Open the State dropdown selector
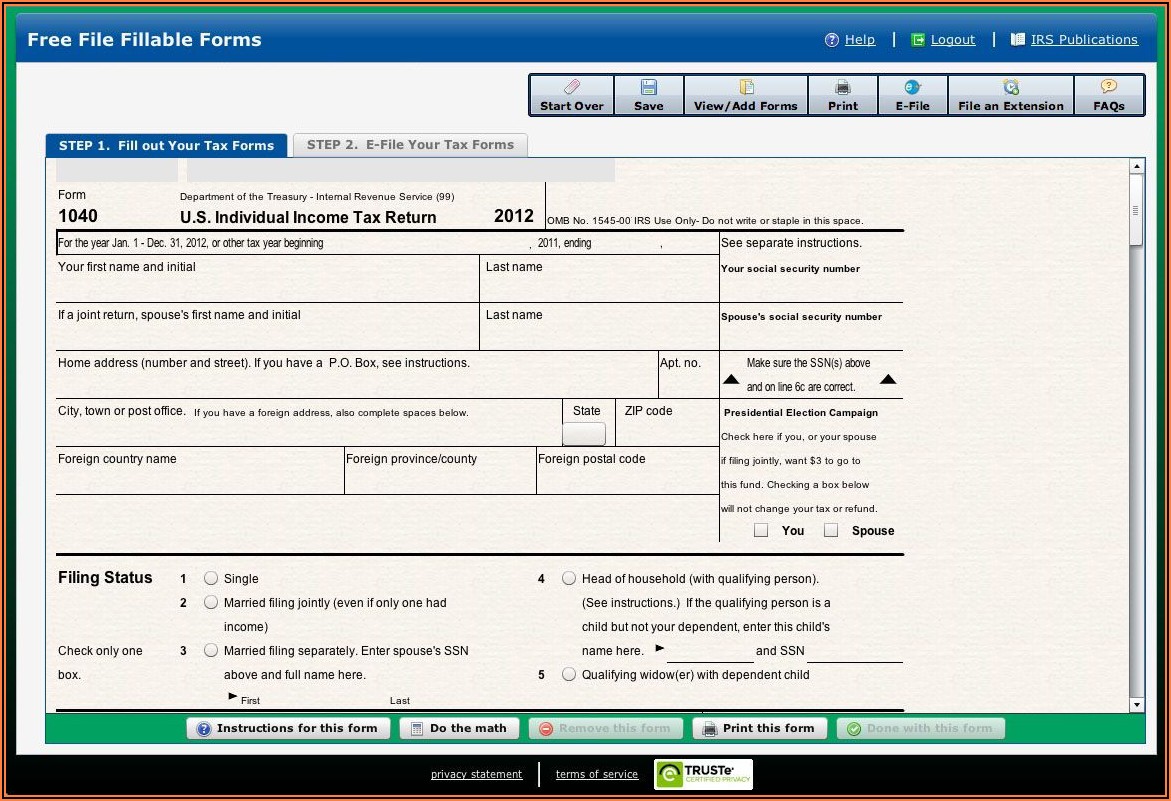1171x801 pixels. coord(584,434)
